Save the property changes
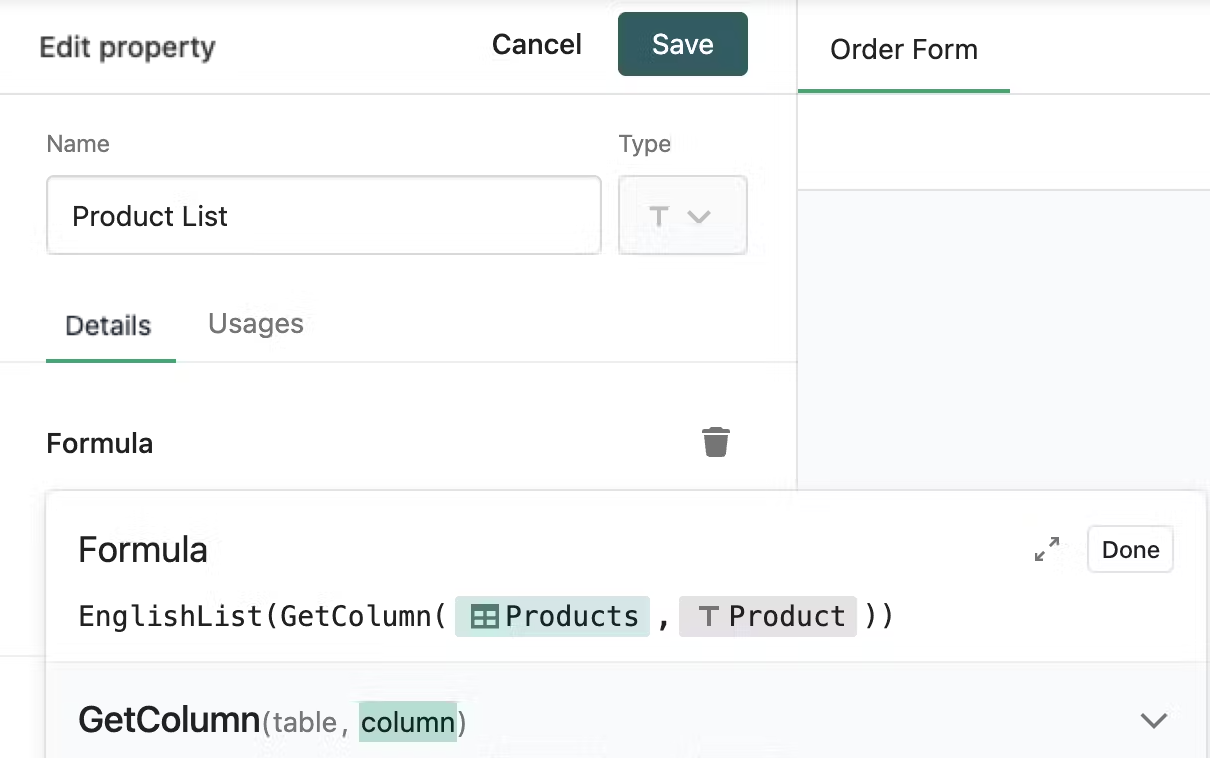 click(x=683, y=44)
